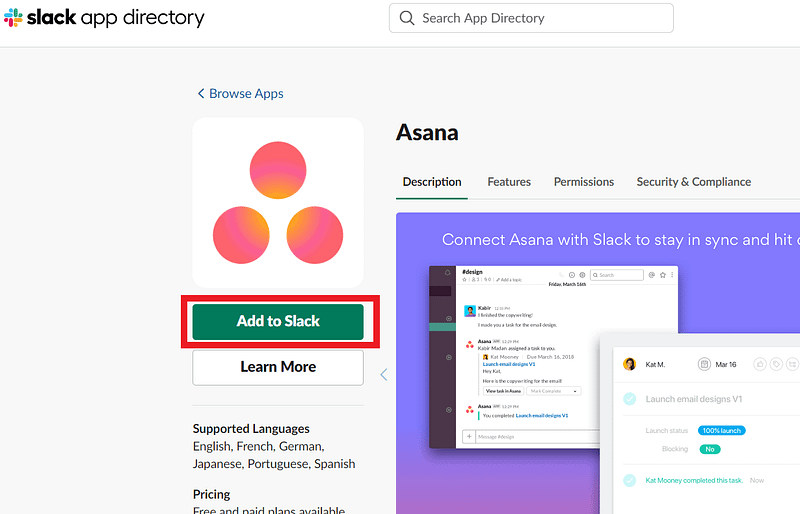Click the star icon in screenshot header
The height and width of the screenshot is (514, 800).
[663, 275]
